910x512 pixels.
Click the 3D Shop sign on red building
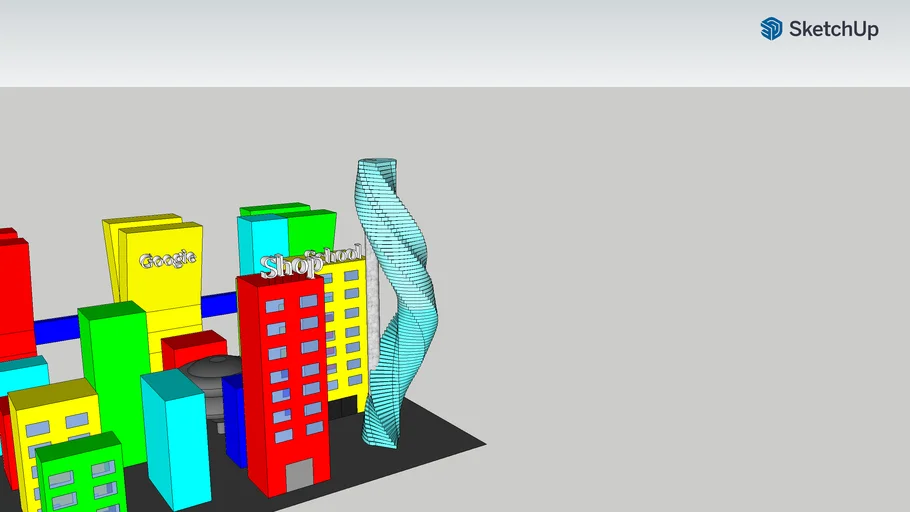click(x=290, y=266)
